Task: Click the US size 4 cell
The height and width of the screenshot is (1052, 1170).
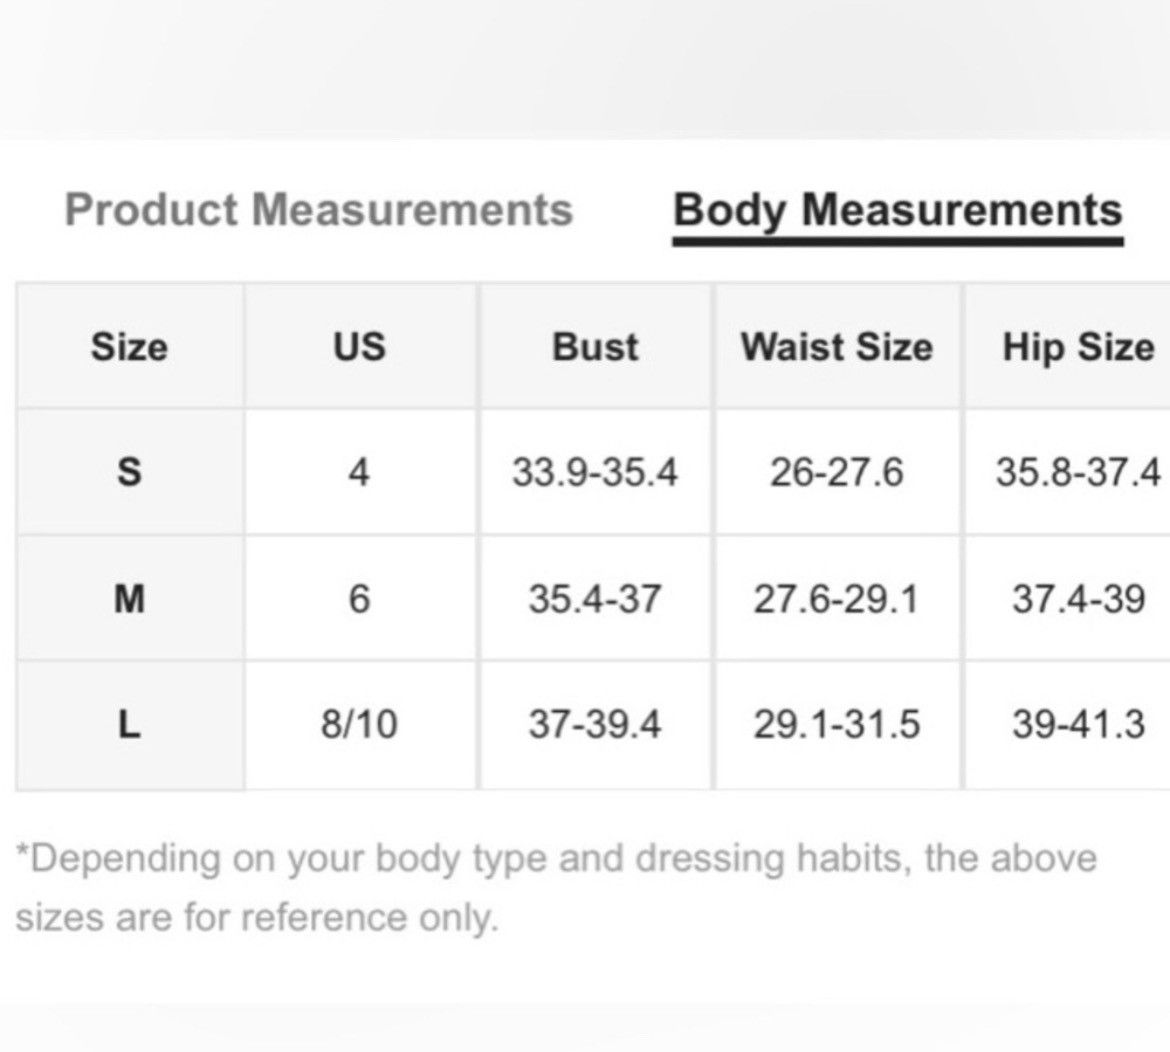Action: click(x=359, y=472)
